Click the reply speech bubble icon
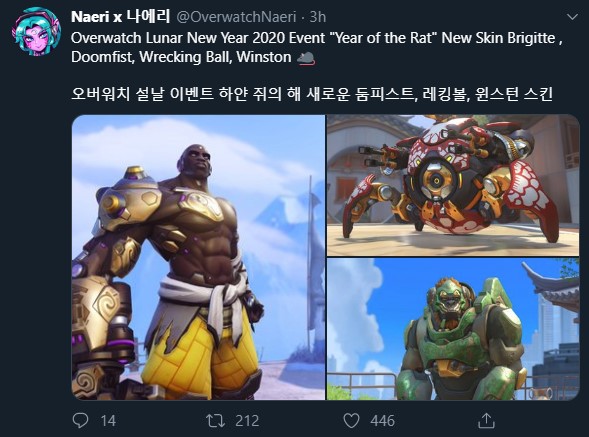Viewport: 589px width, 437px height. coord(80,420)
